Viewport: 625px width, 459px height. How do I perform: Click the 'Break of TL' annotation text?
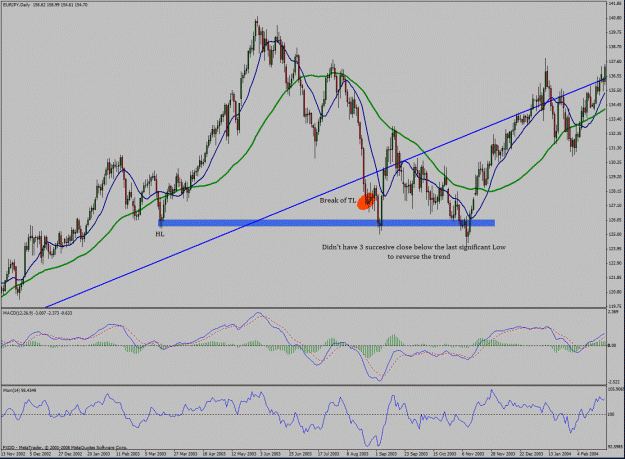coord(337,200)
